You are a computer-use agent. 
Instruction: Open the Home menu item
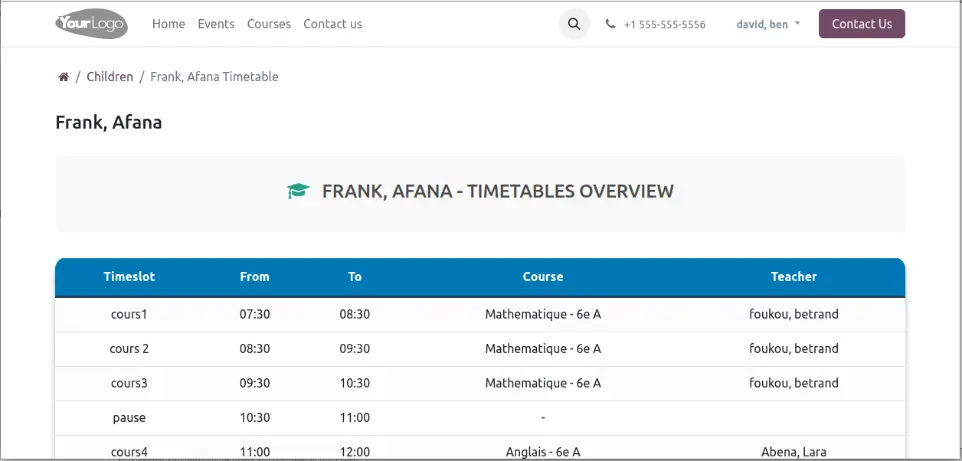168,24
